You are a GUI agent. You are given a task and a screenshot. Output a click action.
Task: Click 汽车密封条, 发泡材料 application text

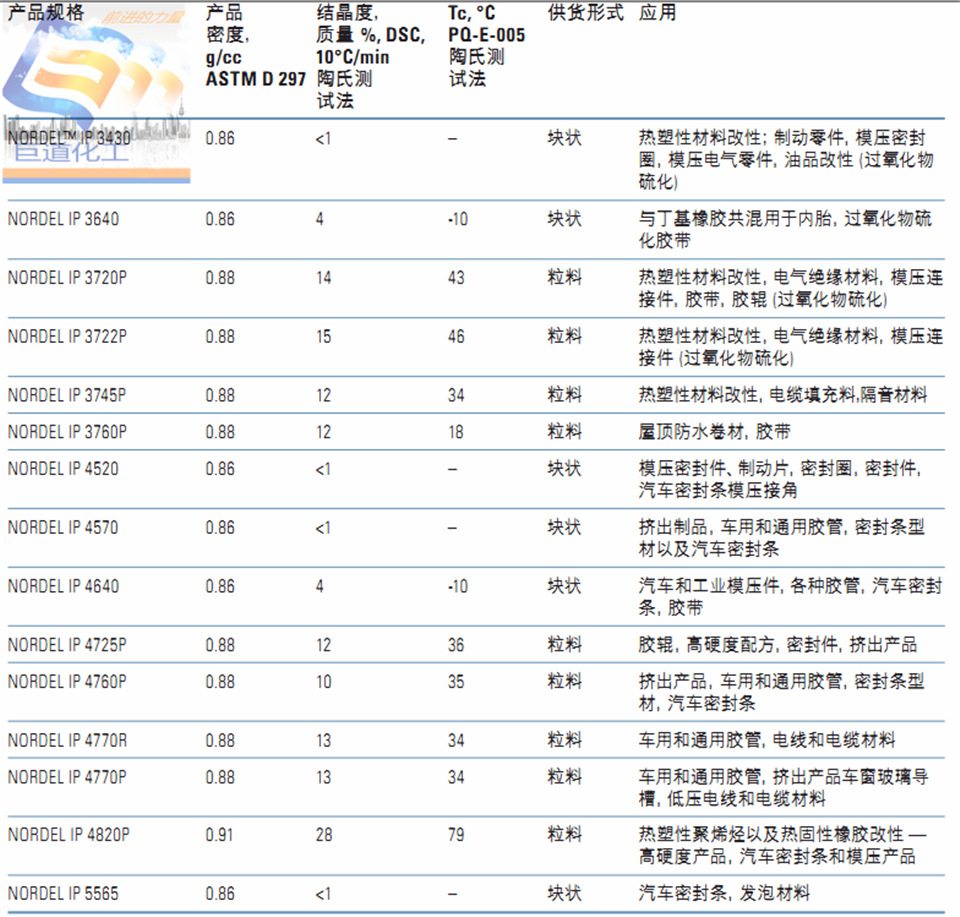click(724, 894)
